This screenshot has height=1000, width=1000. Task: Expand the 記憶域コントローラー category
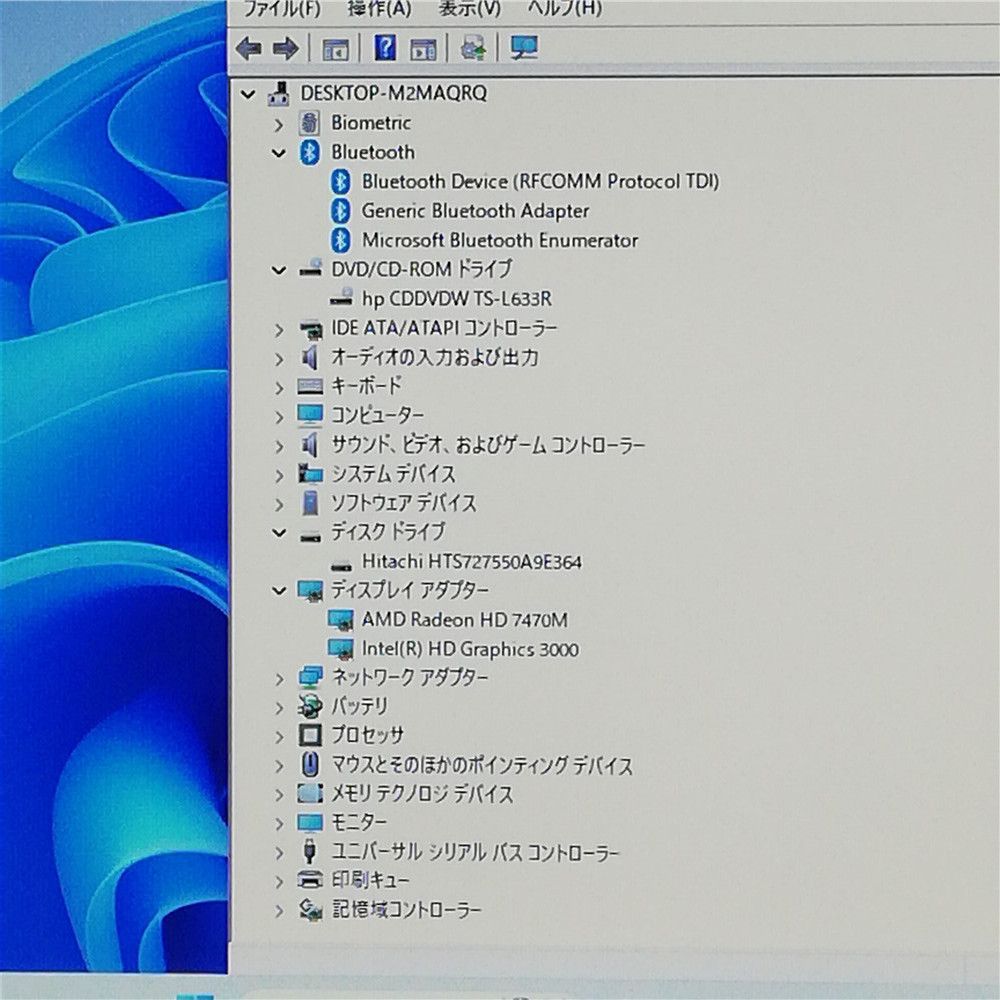point(278,911)
